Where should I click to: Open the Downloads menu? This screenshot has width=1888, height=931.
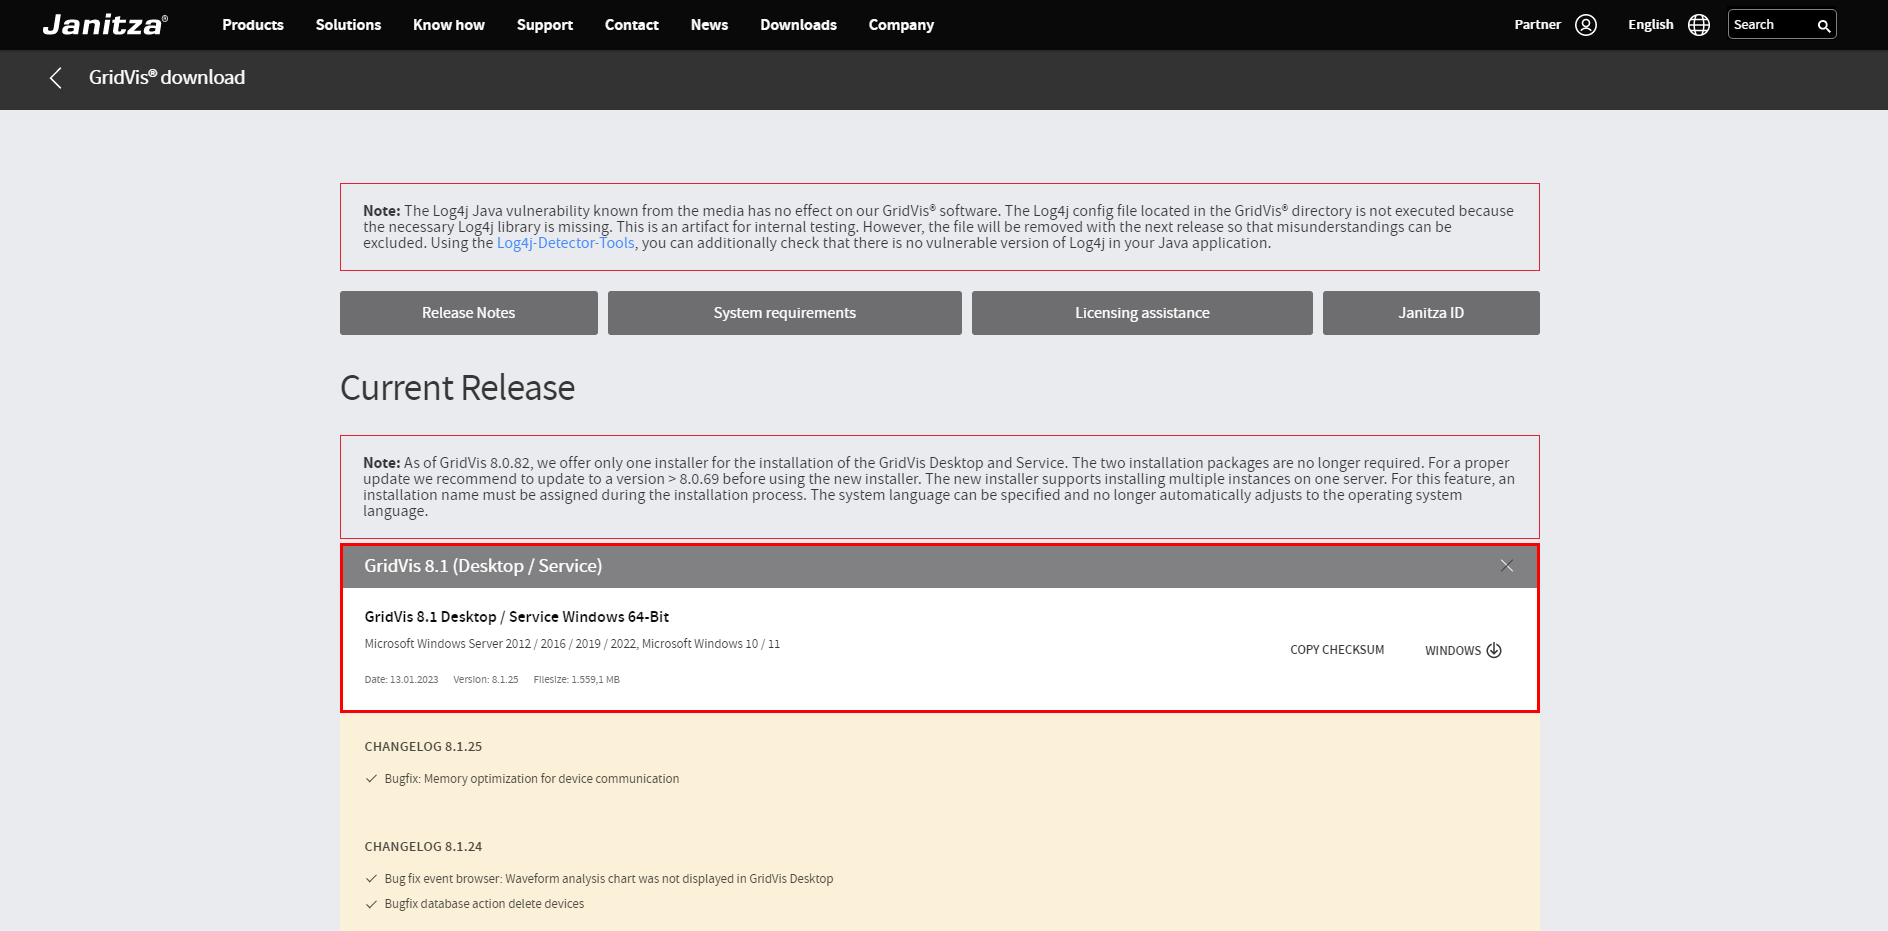tap(798, 25)
